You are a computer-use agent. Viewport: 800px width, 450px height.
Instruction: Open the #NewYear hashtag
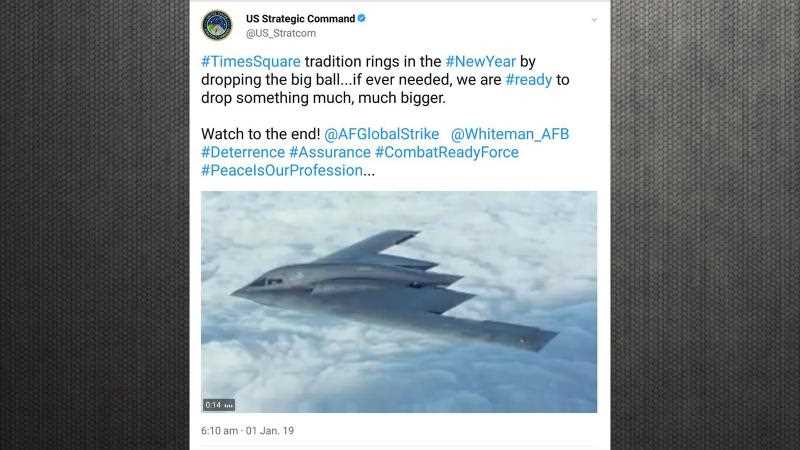coord(480,62)
